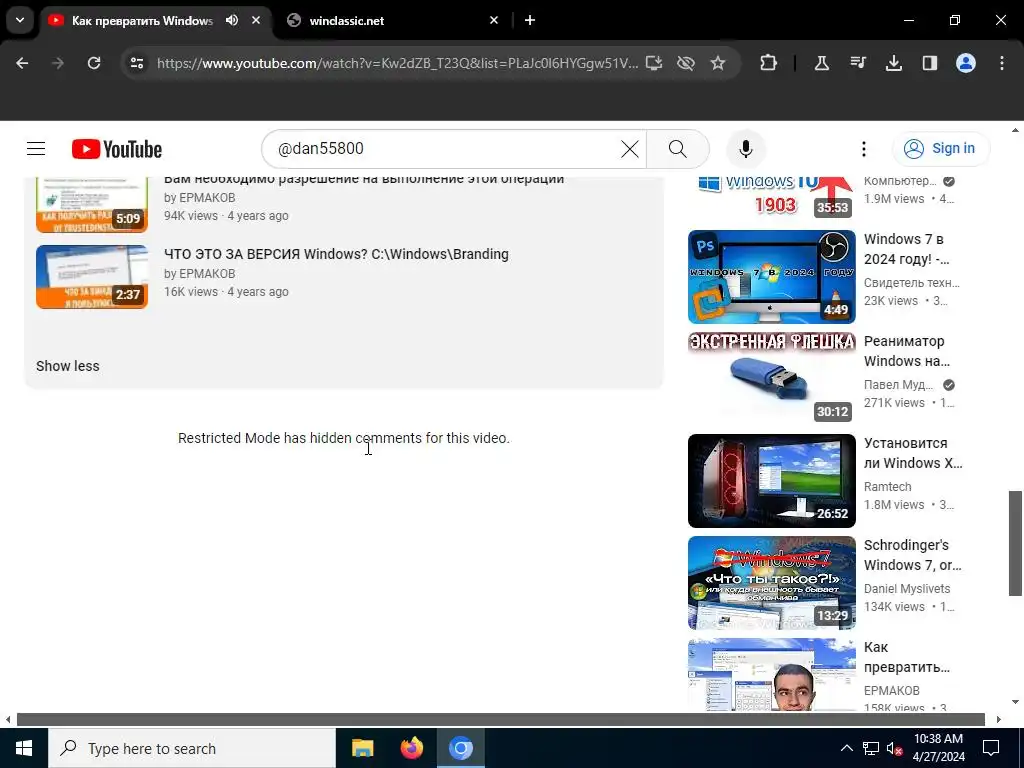1024x768 pixels.
Task: Close the winclassic.net tab
Action: 494,20
